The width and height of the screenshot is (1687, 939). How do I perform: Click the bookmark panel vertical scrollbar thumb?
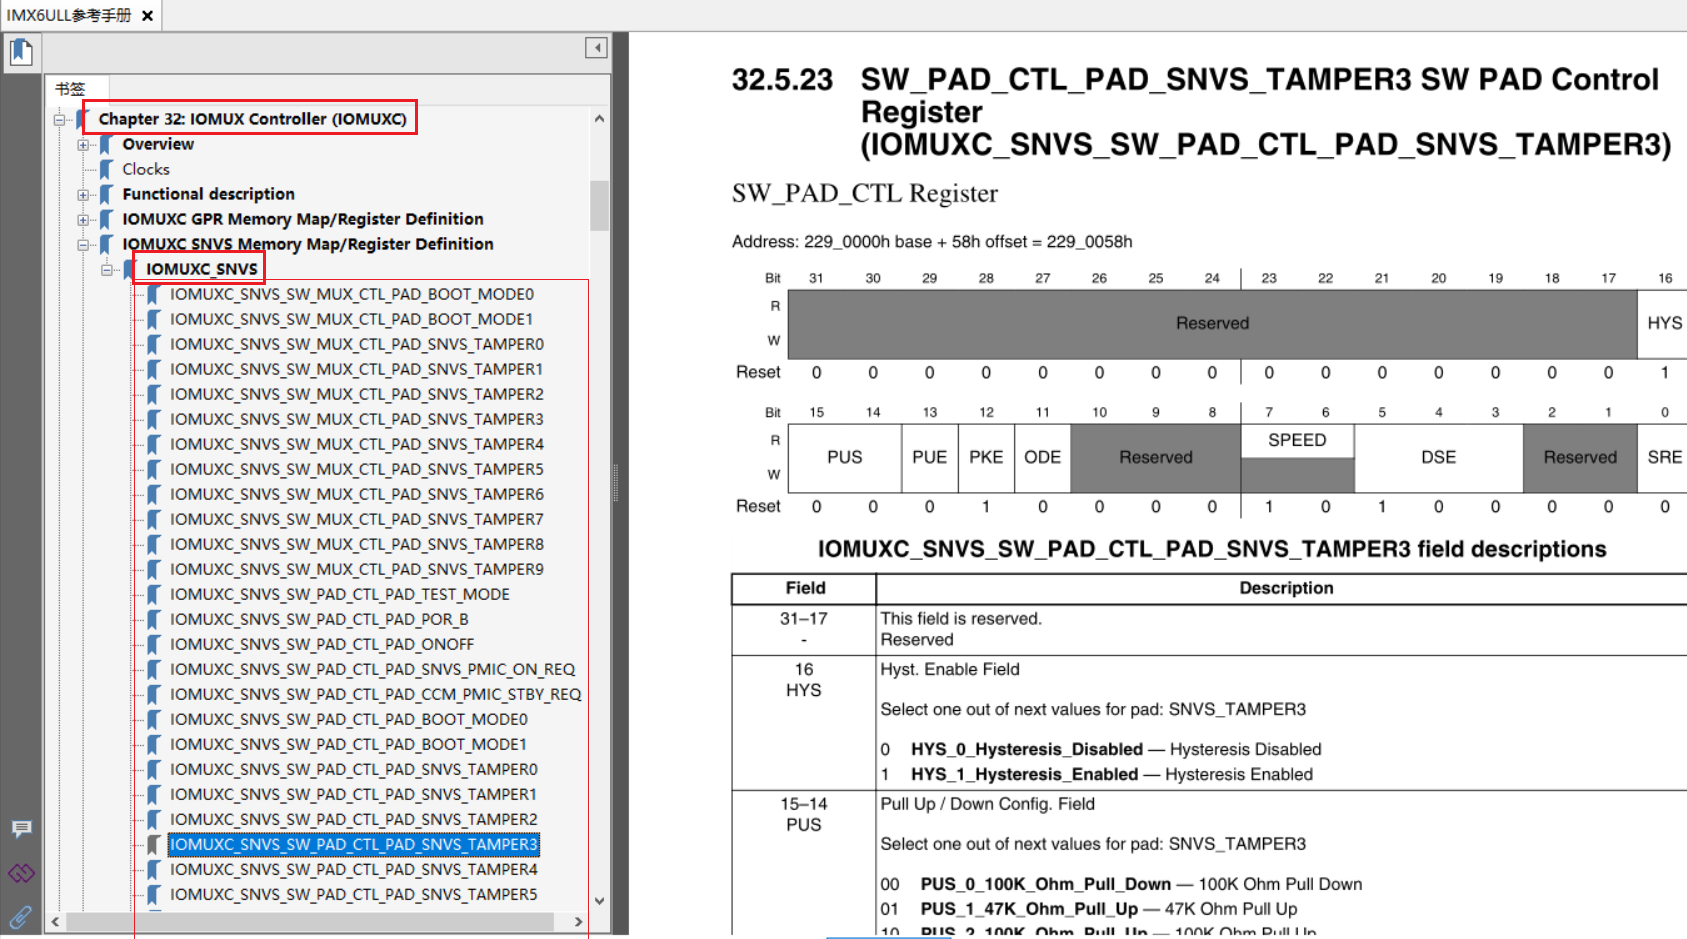click(x=599, y=205)
